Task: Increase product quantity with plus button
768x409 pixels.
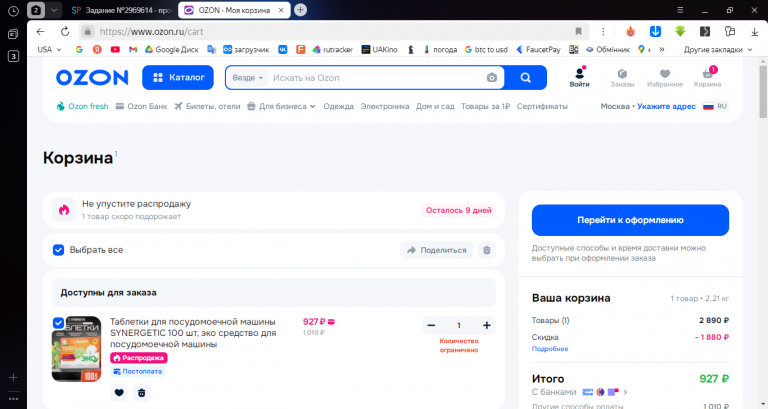Action: [486, 325]
